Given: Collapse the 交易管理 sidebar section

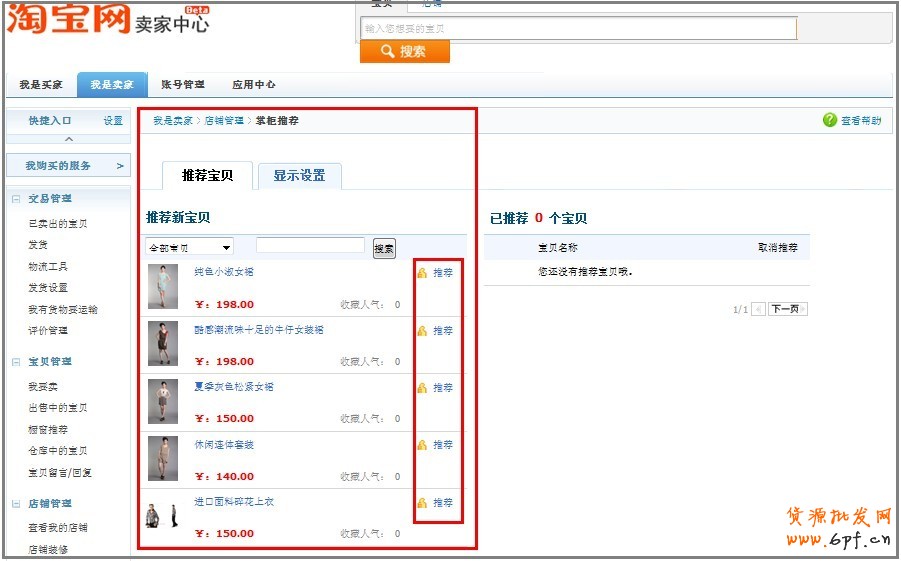Looking at the screenshot, I should click(x=16, y=199).
